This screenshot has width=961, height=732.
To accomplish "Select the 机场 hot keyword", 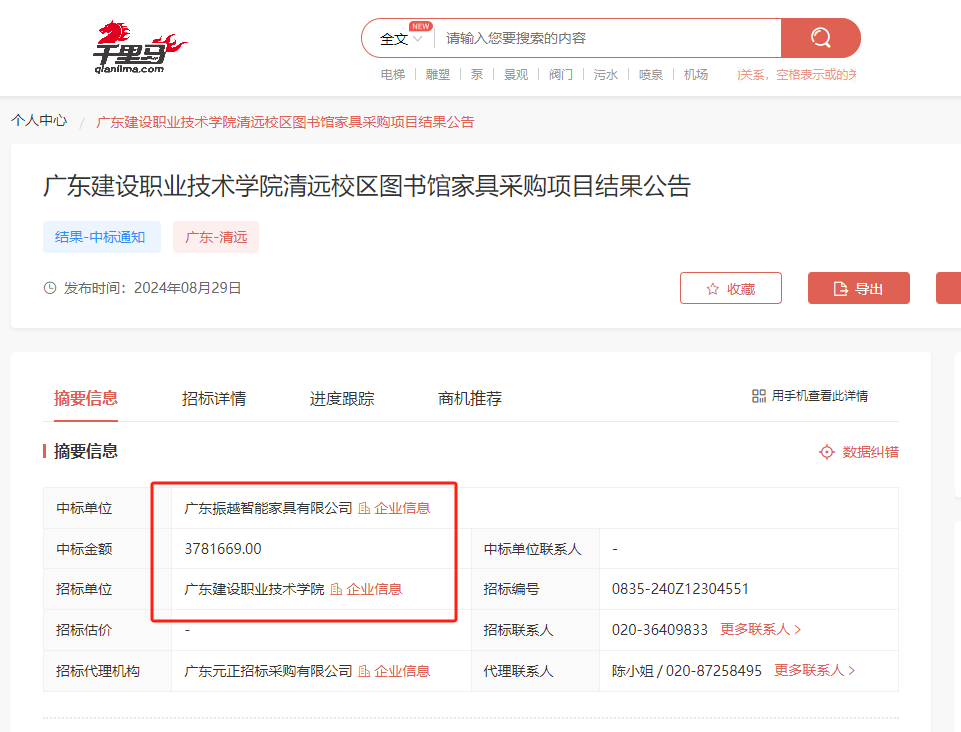I will click(696, 75).
